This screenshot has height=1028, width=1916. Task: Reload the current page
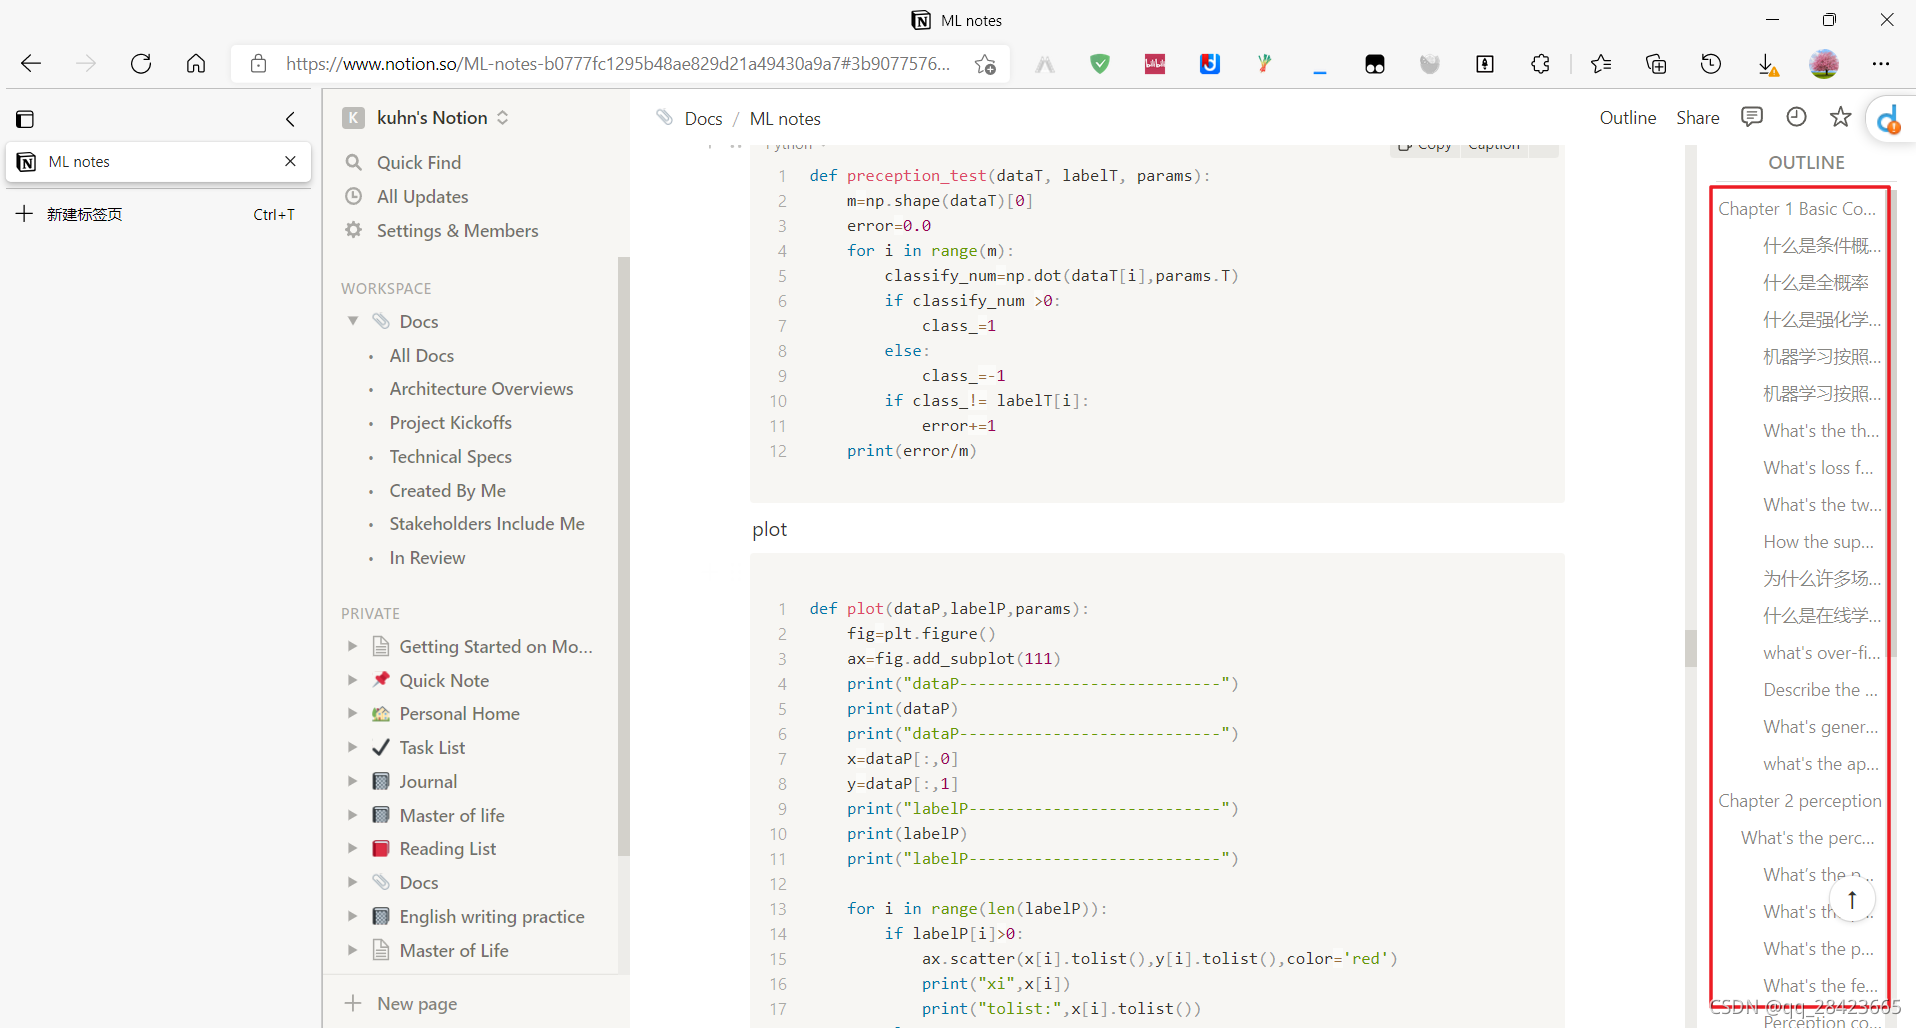tap(141, 64)
